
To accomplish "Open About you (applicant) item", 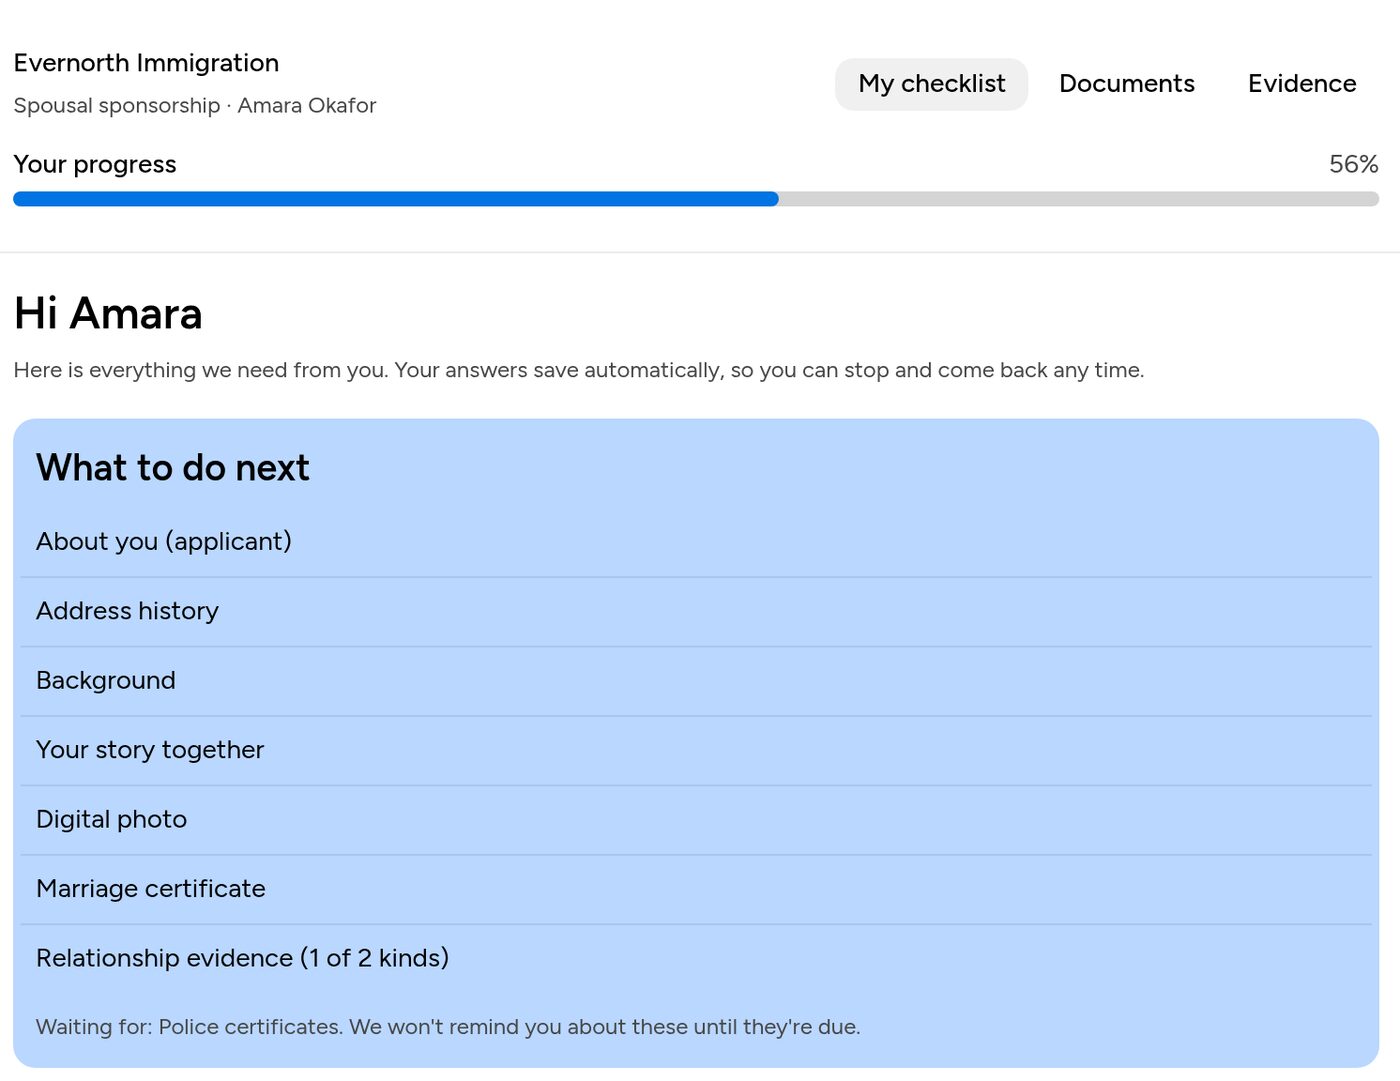I will point(696,542).
